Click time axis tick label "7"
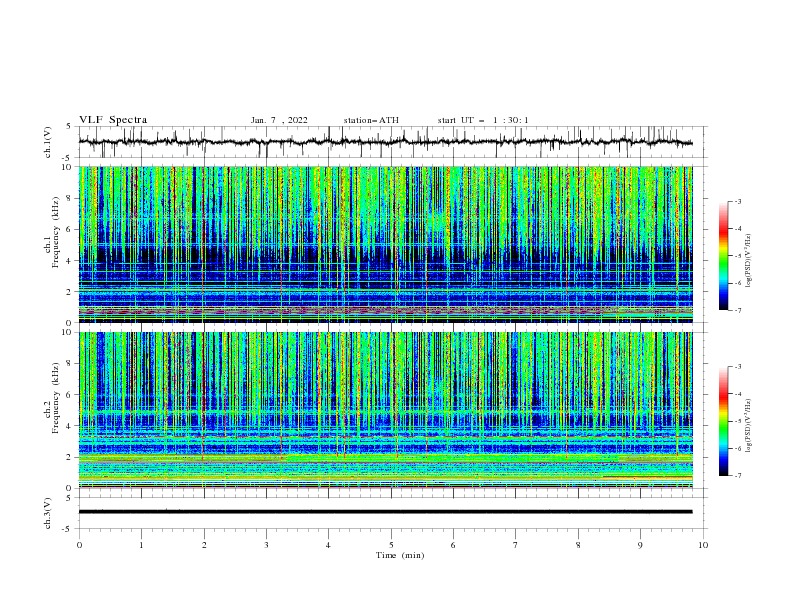 (516, 545)
